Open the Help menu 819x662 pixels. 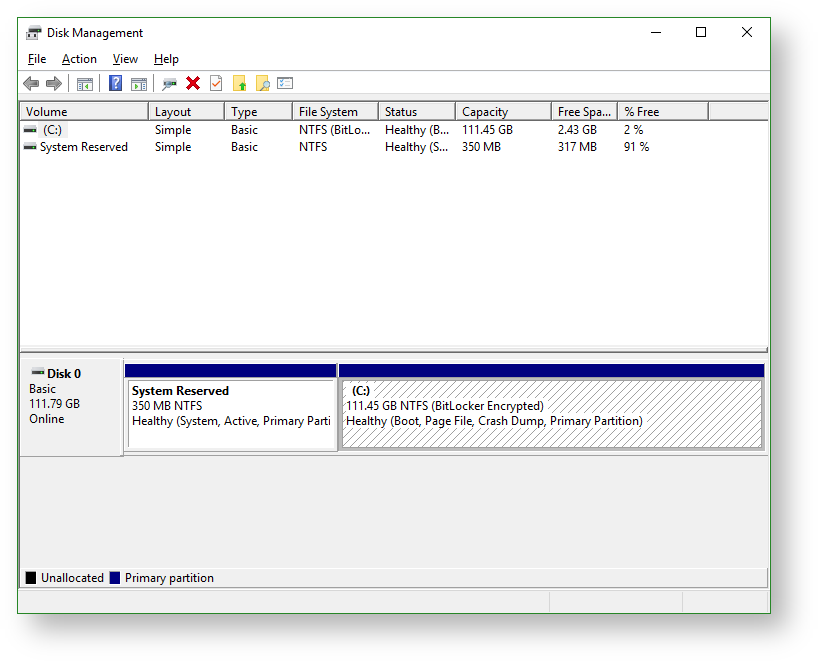pyautogui.click(x=166, y=59)
